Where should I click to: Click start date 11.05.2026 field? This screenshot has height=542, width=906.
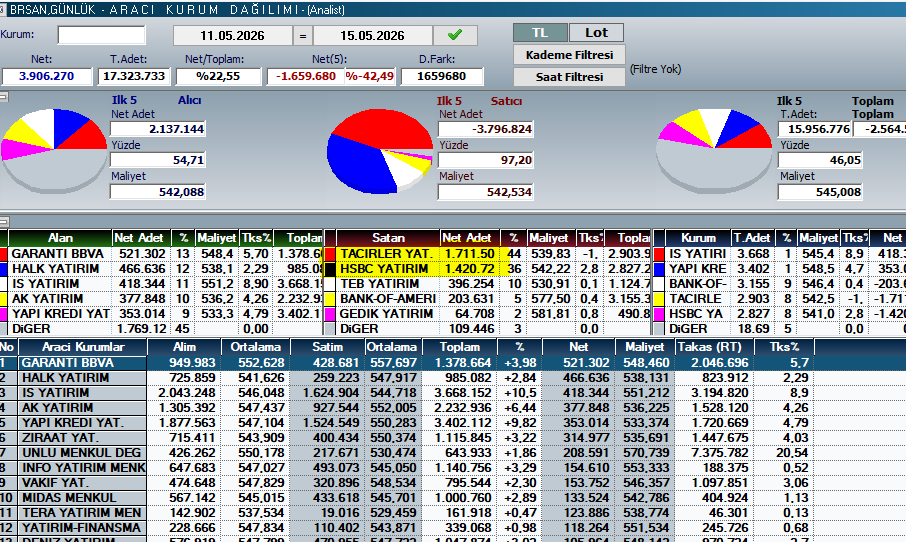tap(232, 35)
